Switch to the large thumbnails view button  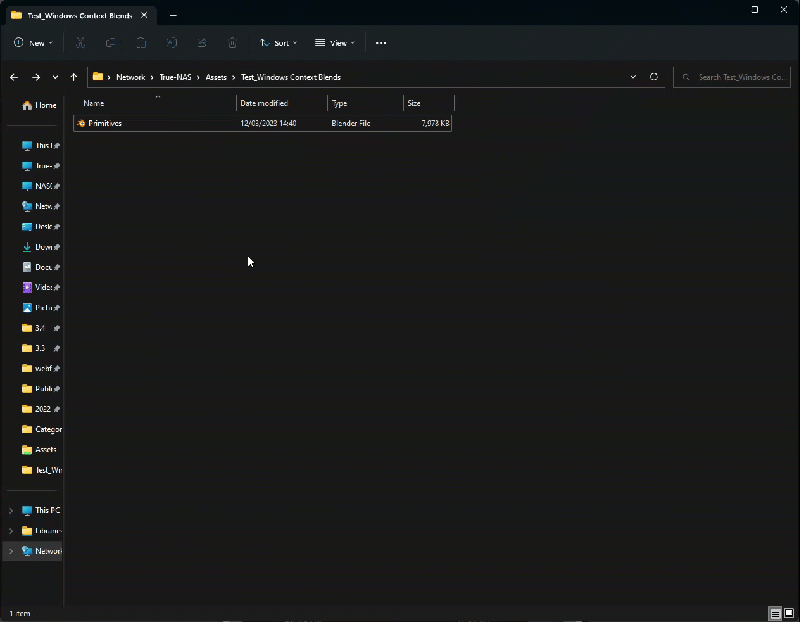(x=788, y=613)
